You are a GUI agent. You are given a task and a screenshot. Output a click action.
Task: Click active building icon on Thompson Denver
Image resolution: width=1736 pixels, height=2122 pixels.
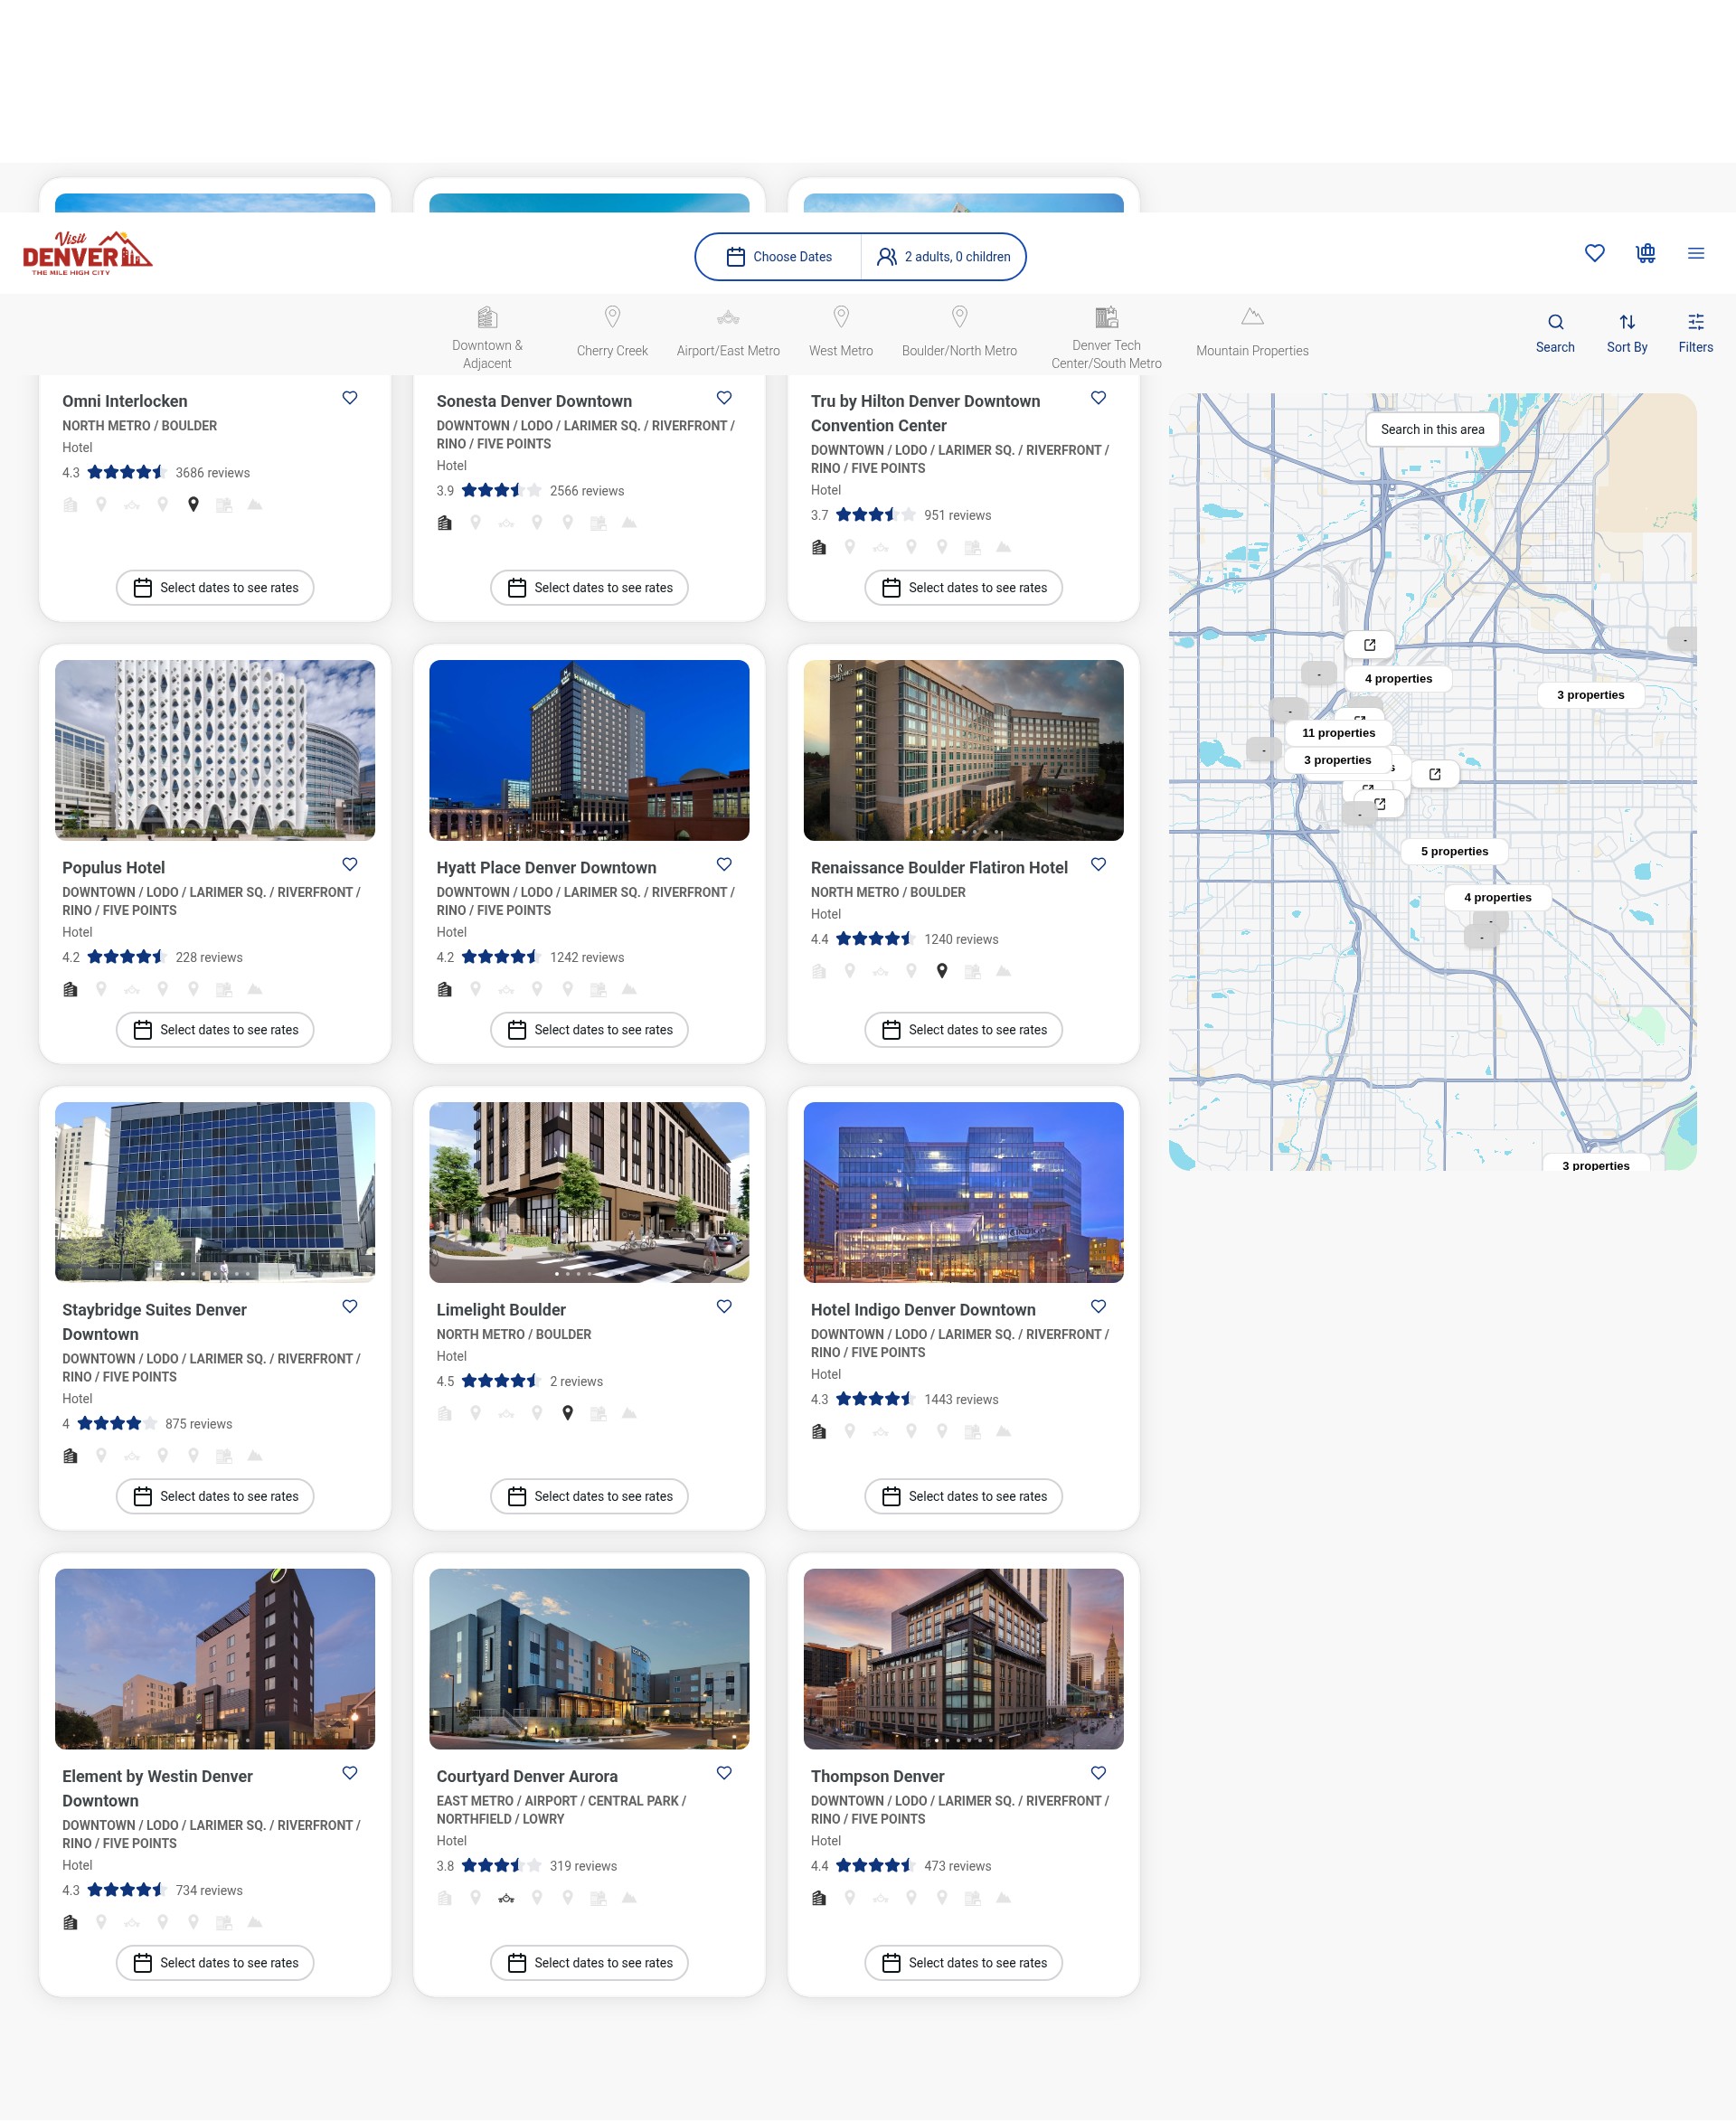click(819, 1898)
